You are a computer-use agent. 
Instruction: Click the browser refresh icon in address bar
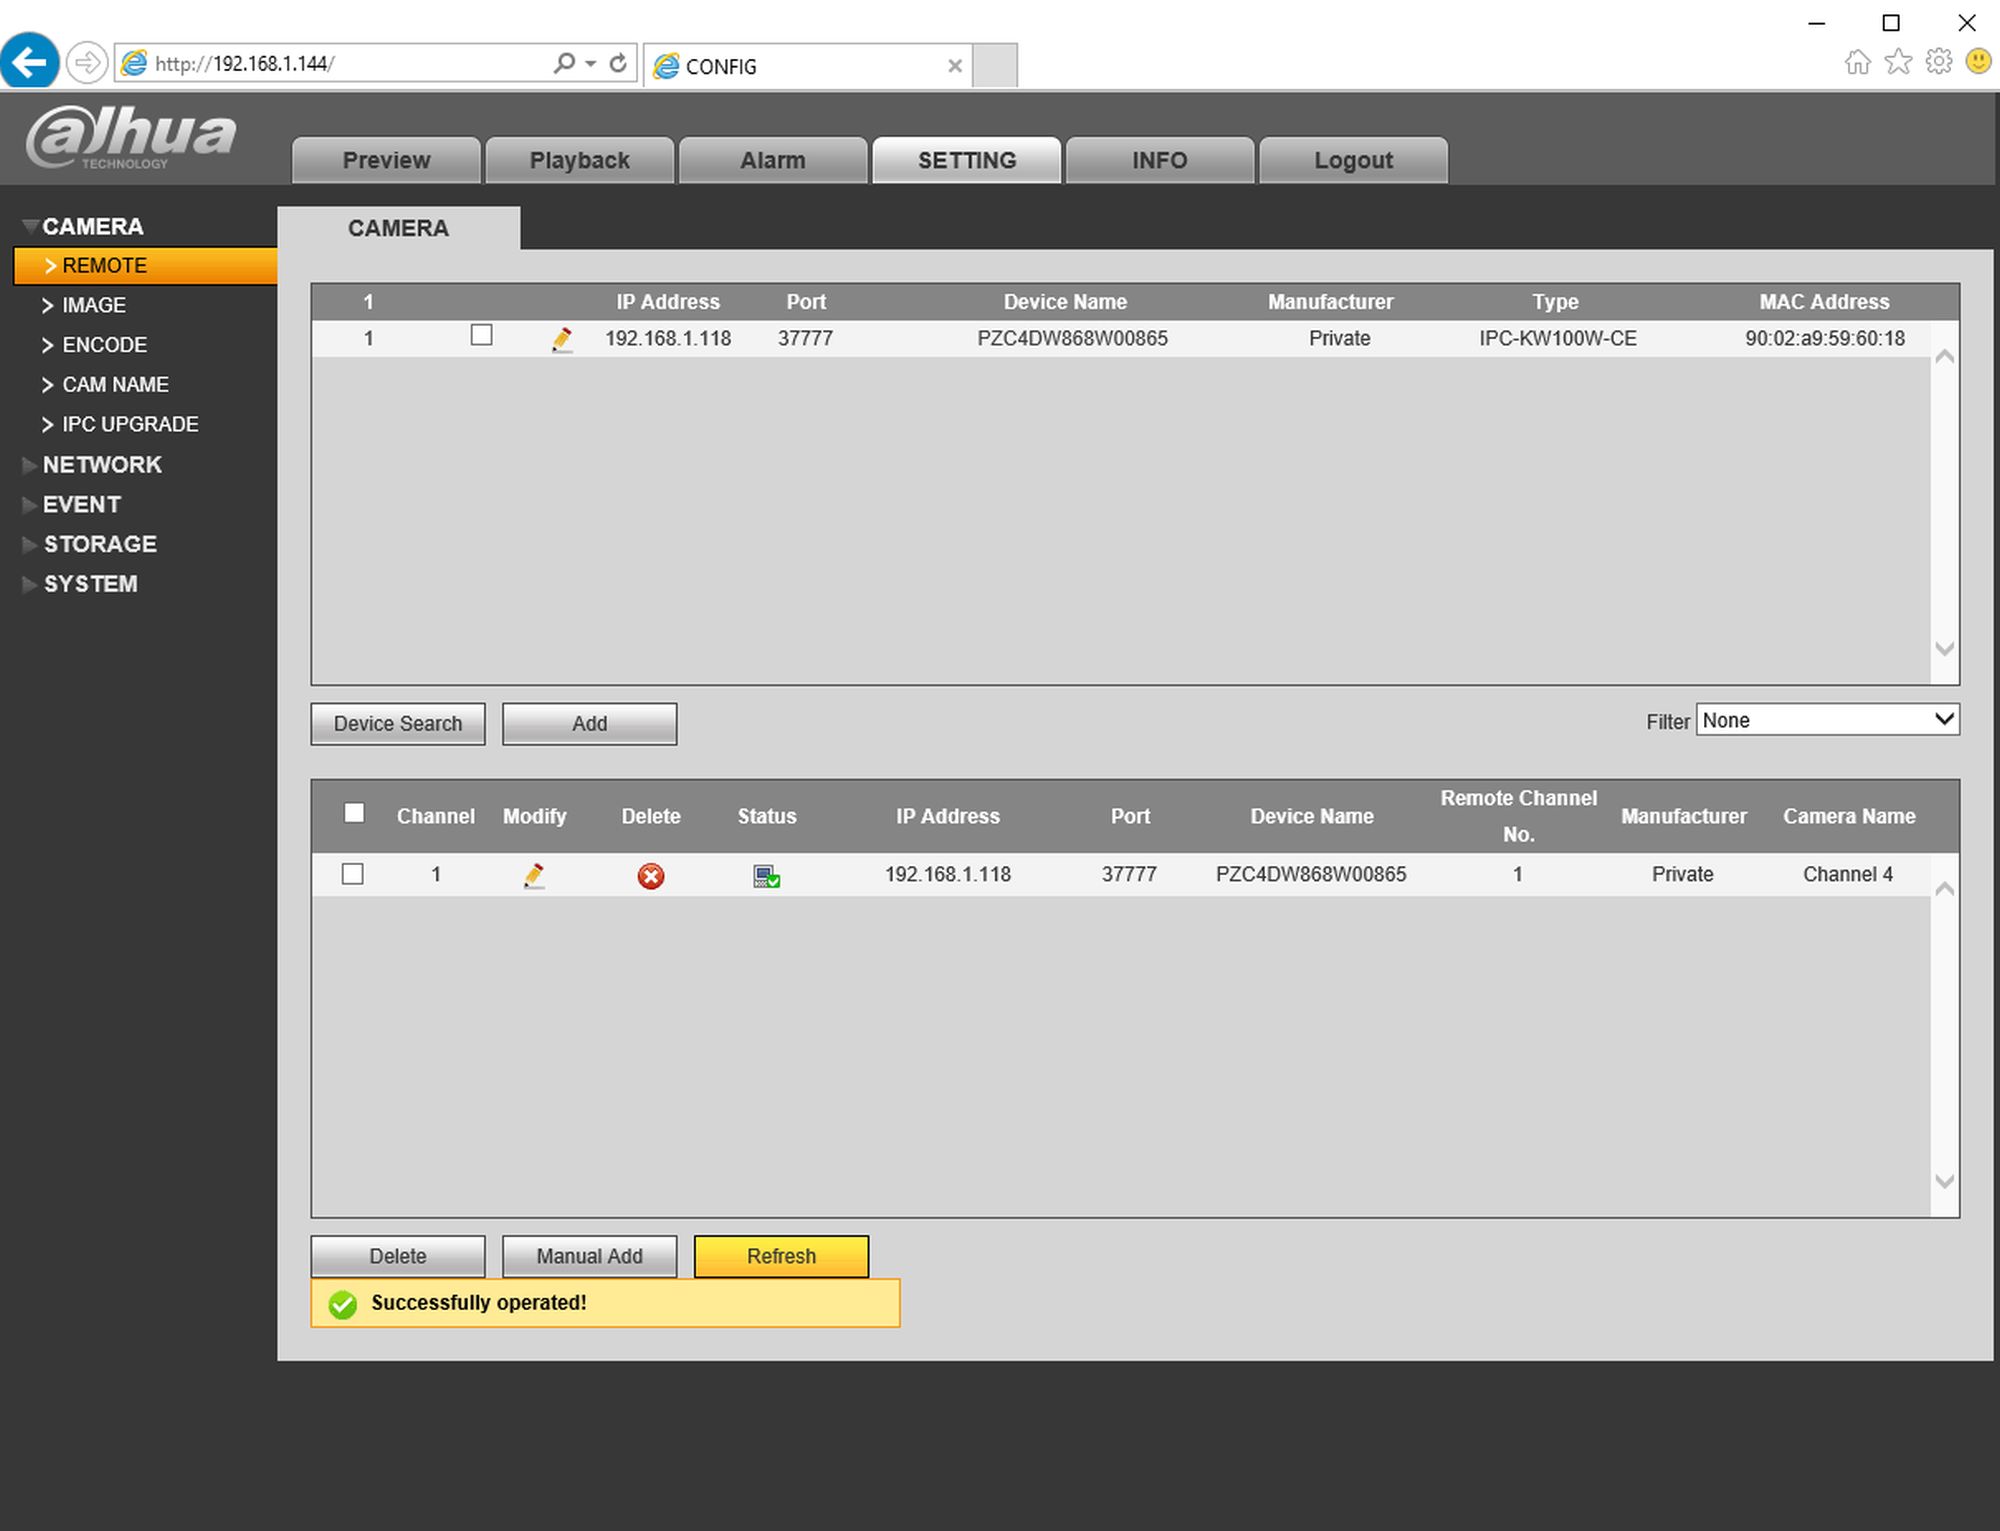(618, 64)
